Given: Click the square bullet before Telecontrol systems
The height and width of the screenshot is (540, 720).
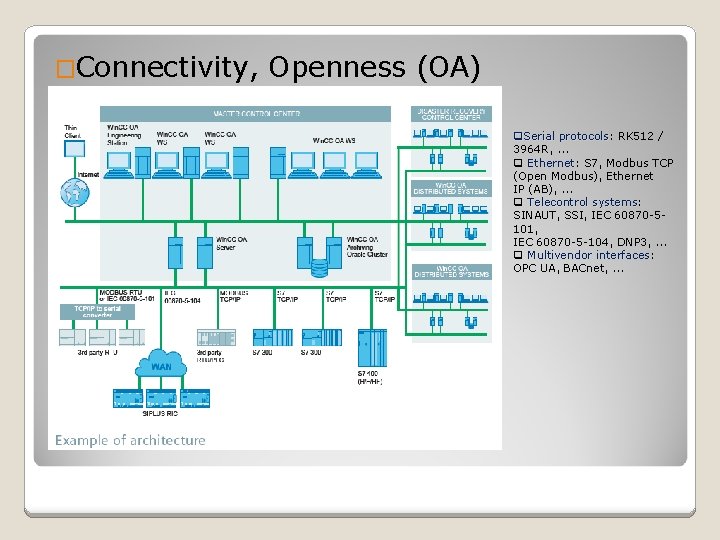Looking at the screenshot, I should 518,202.
